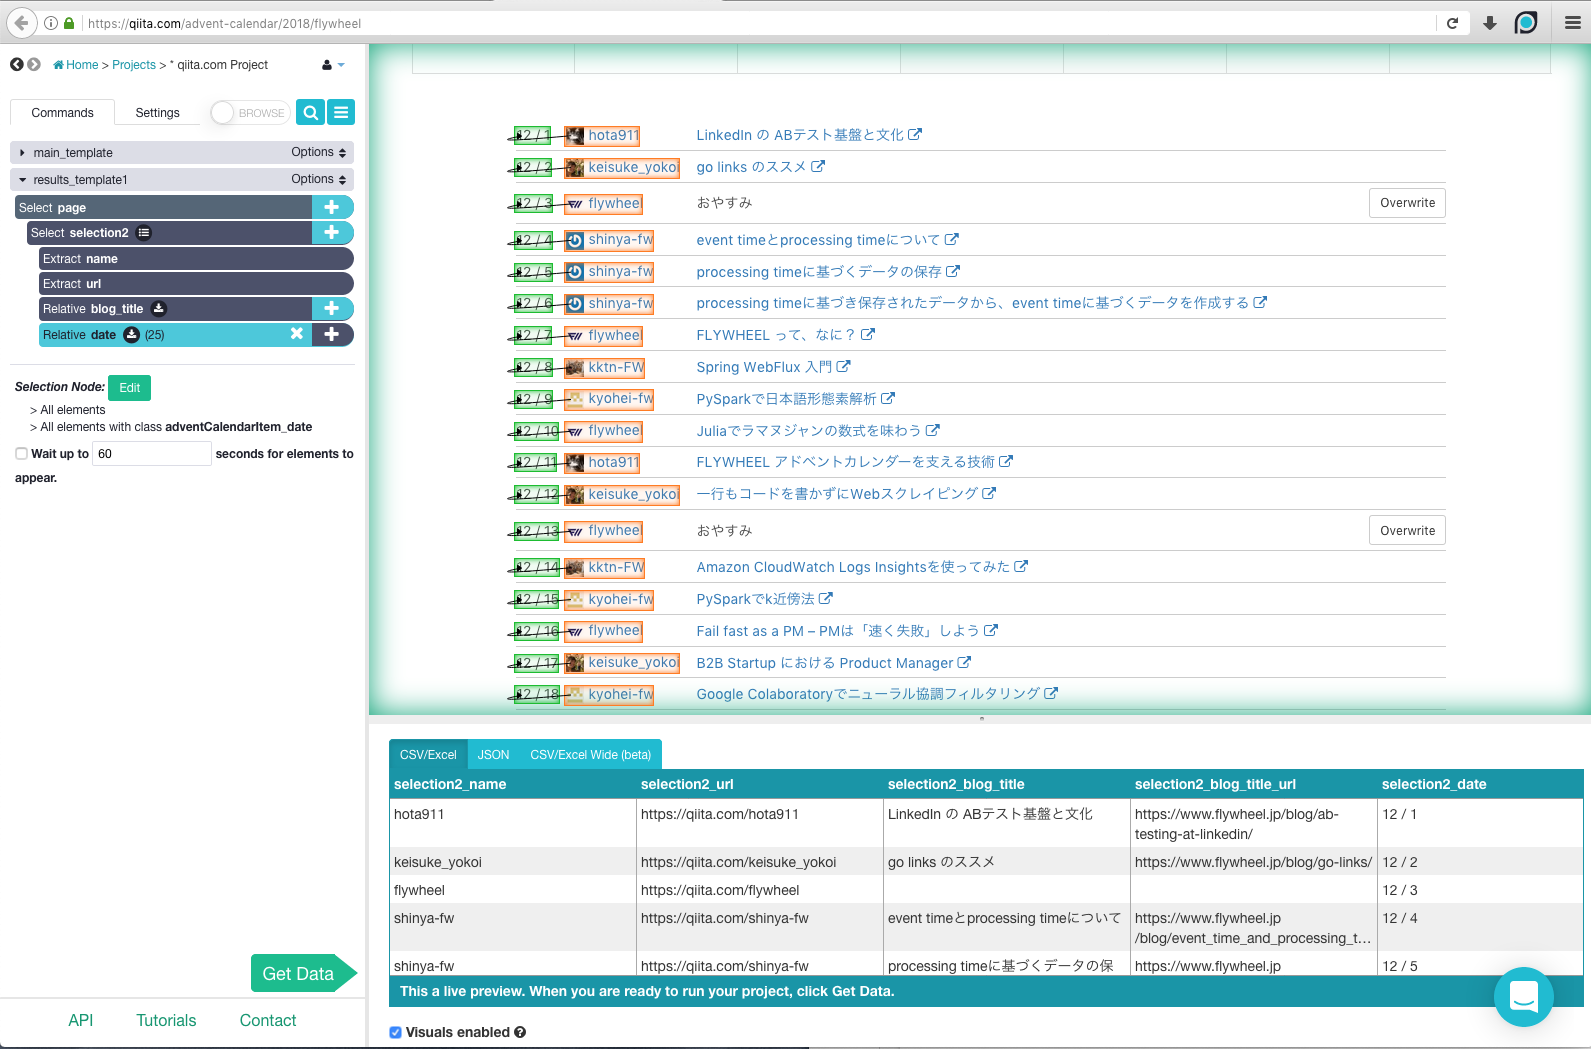1591x1049 pixels.
Task: Toggle the Visuals enabled checkbox
Action: [x=396, y=1032]
